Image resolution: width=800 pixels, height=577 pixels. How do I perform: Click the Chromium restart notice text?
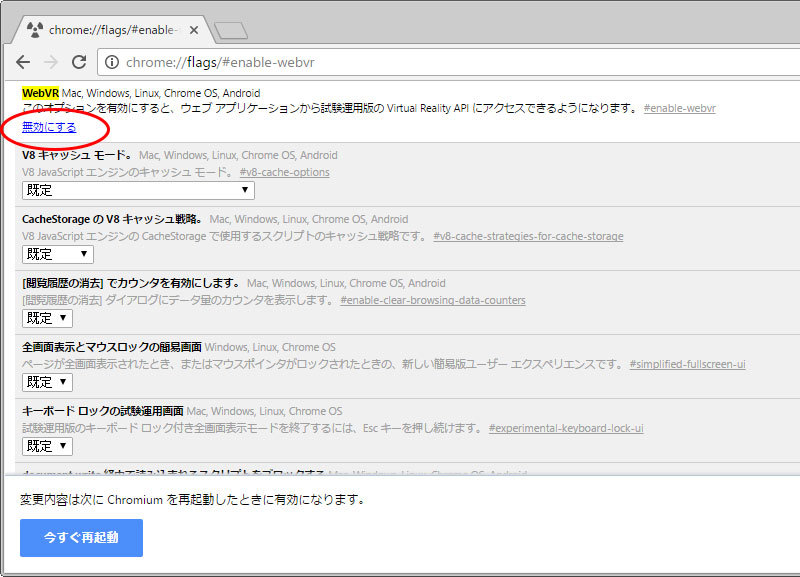[x=193, y=499]
